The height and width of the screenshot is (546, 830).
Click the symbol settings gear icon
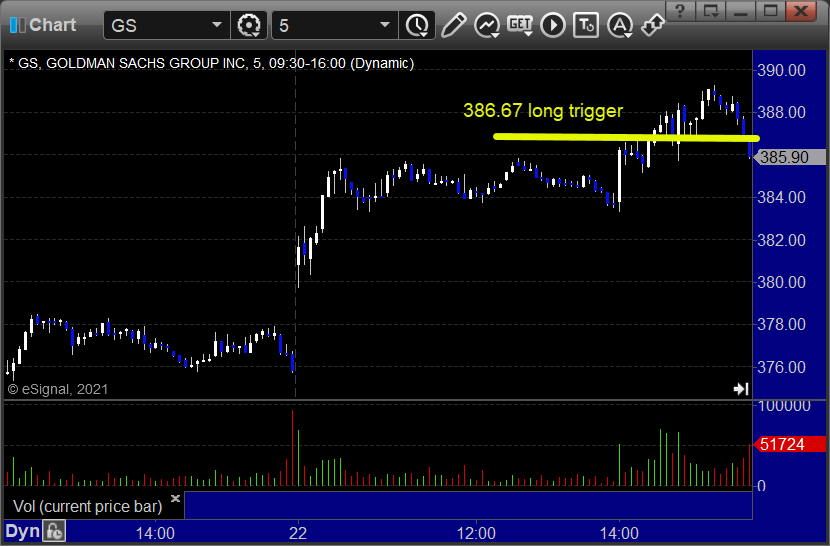pos(249,25)
